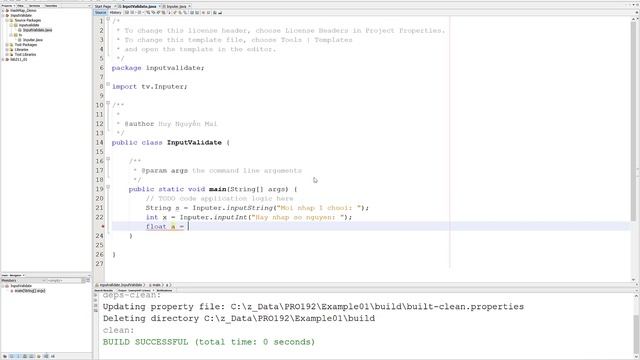Toggle Show Inherited Members in Navigator
Screen dimensions: 640x360
tap(4, 356)
